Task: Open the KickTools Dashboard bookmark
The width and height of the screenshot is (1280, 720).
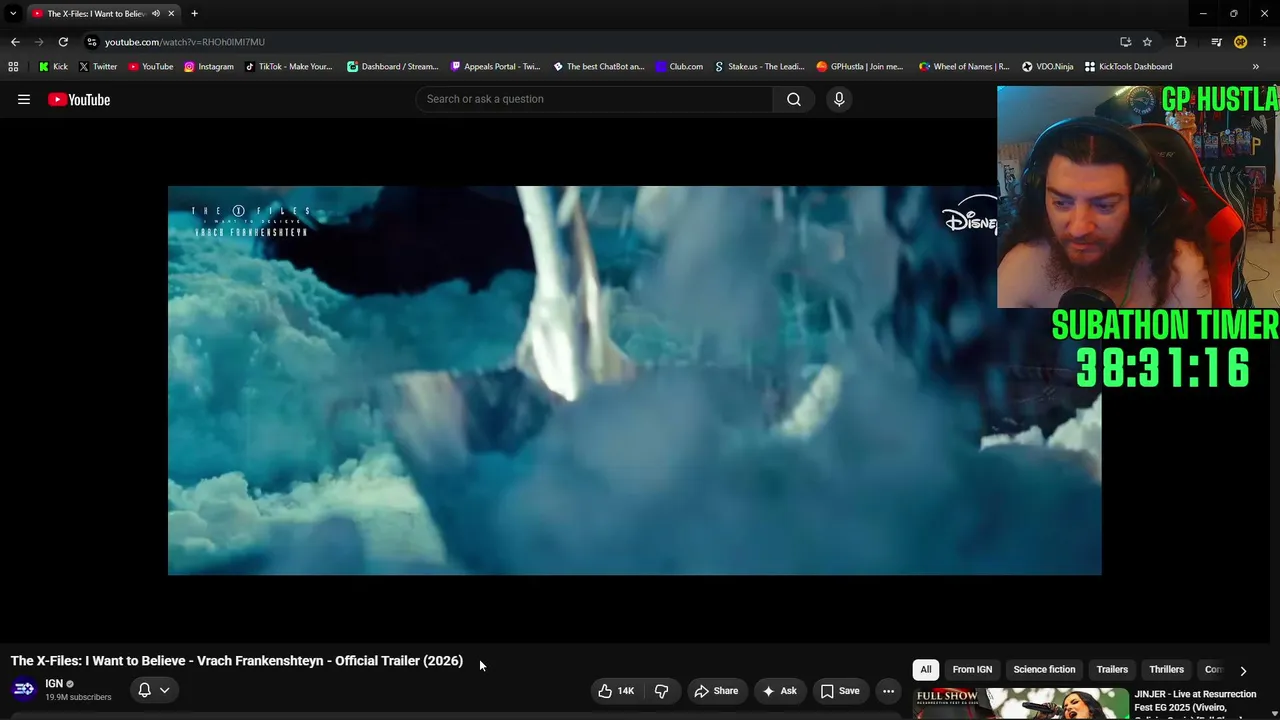Action: [x=1128, y=67]
